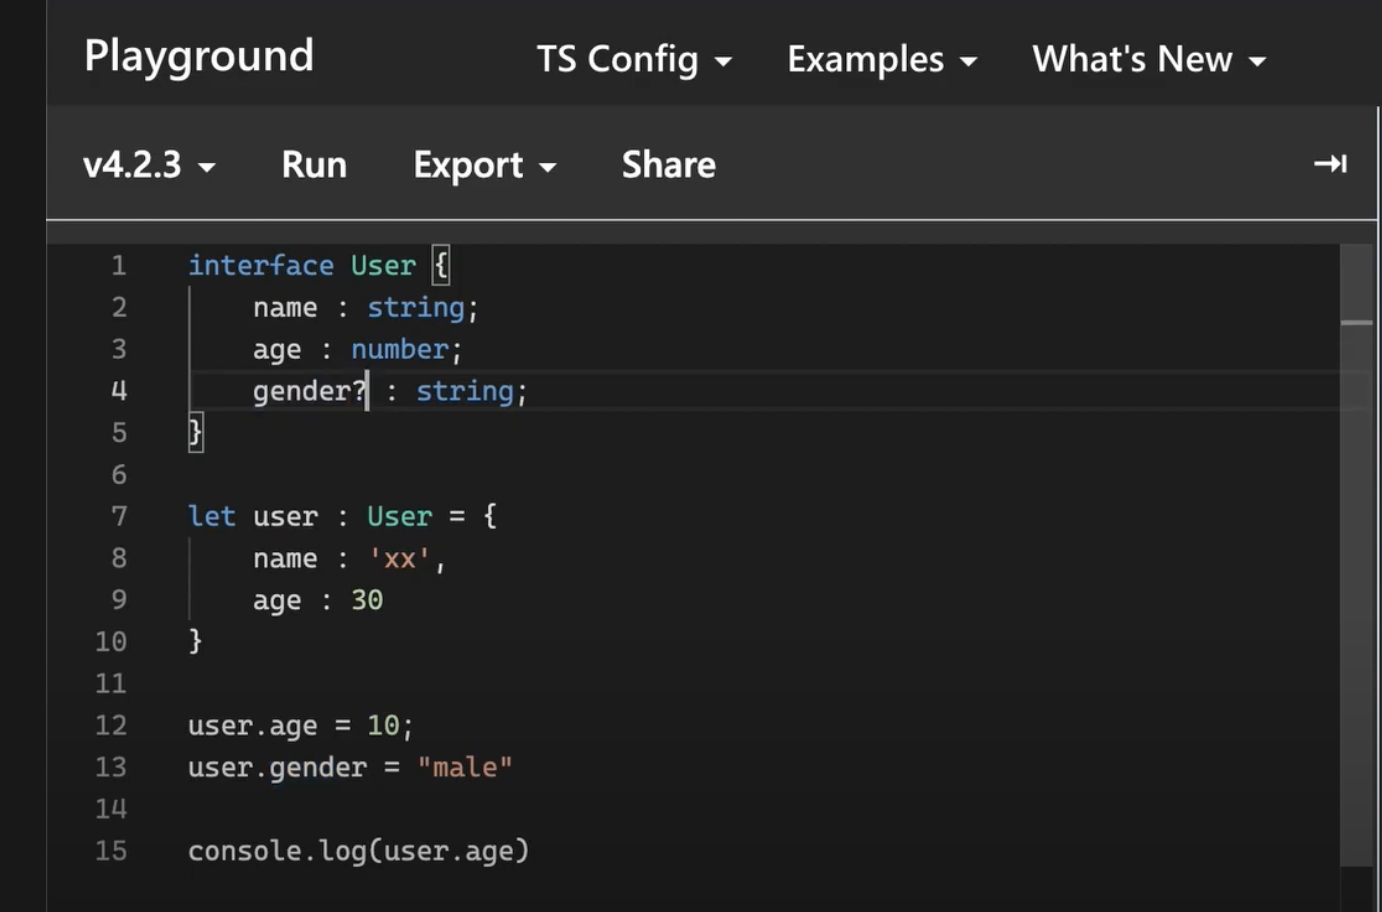This screenshot has width=1382, height=912.
Task: Click the "male" string on line 13
Action: 465,767
